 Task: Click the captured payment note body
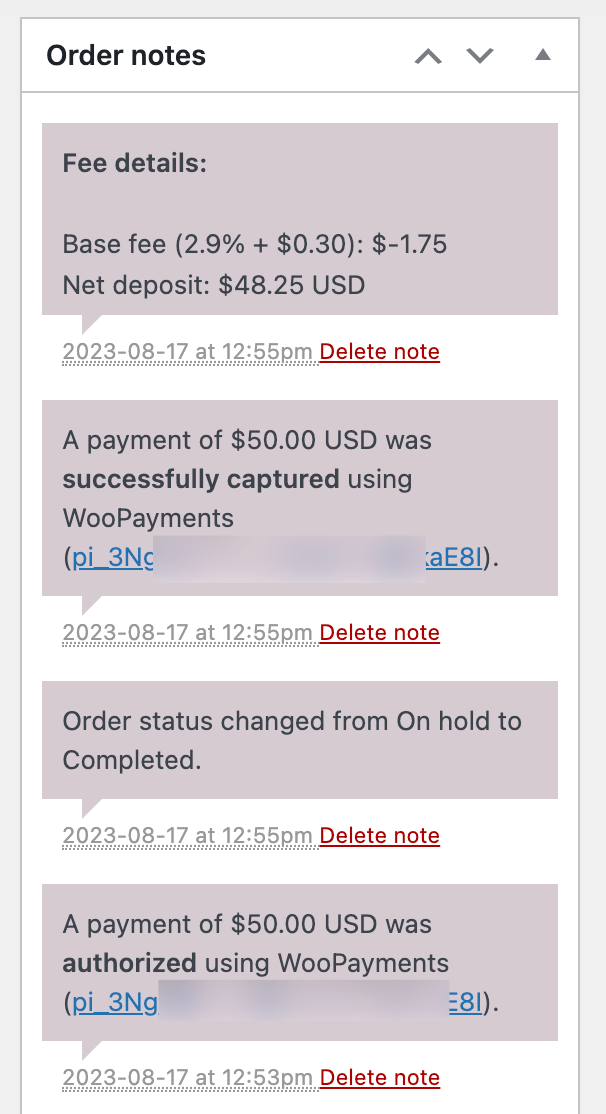point(300,497)
